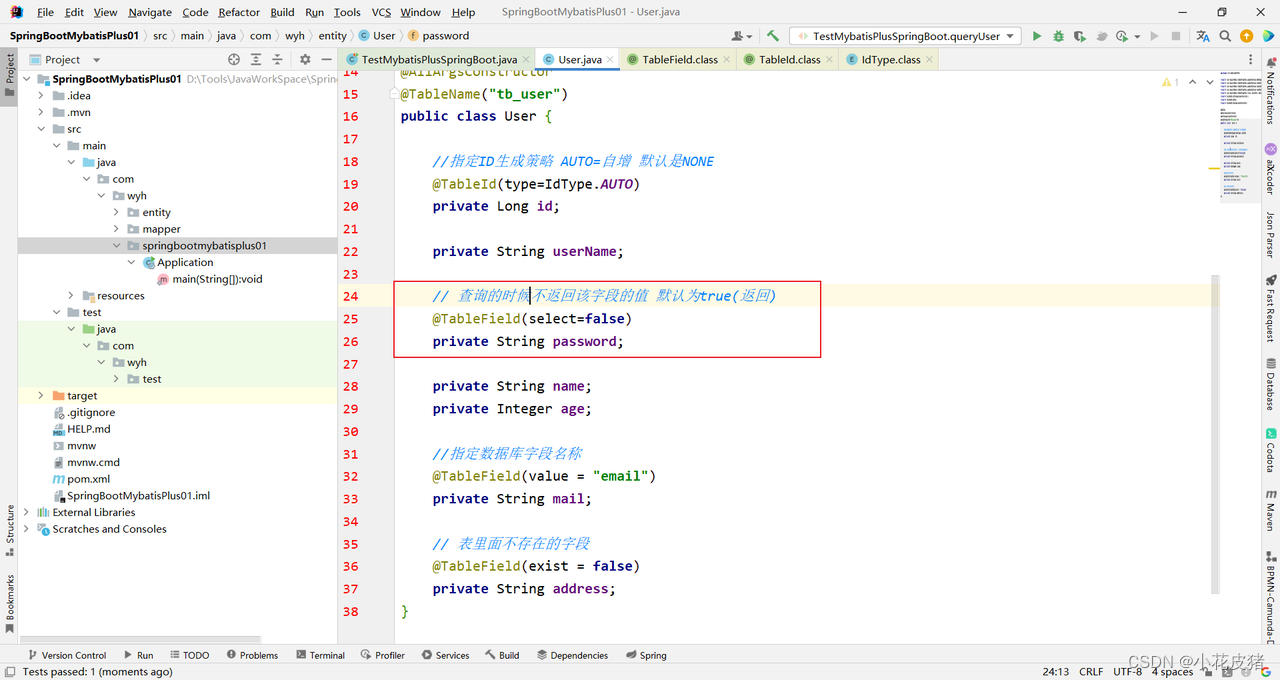Open Fast Request side panel
The height and width of the screenshot is (680, 1280).
(1271, 307)
